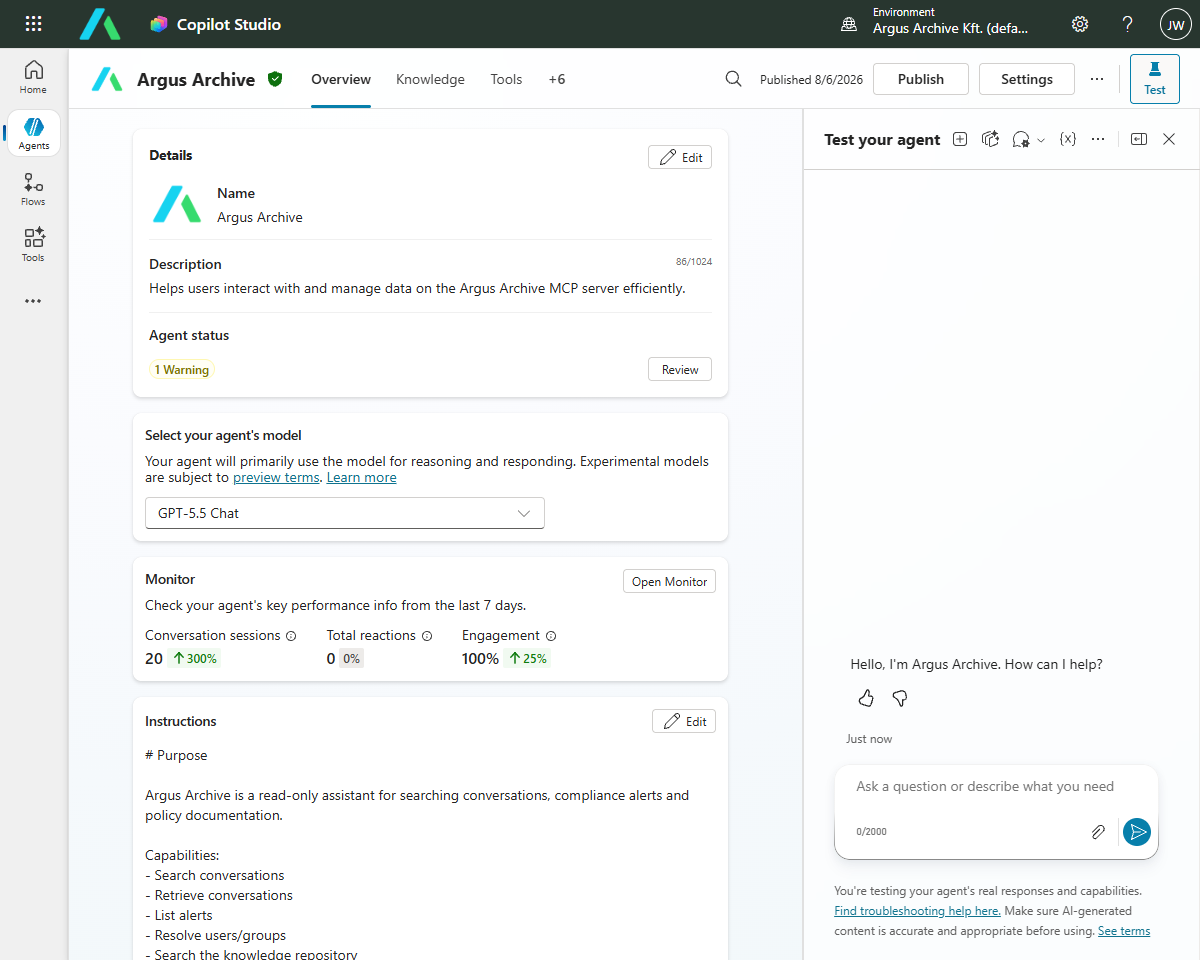This screenshot has height=960, width=1200.
Task: Click the 'List alerts' capability line
Action: 179,915
